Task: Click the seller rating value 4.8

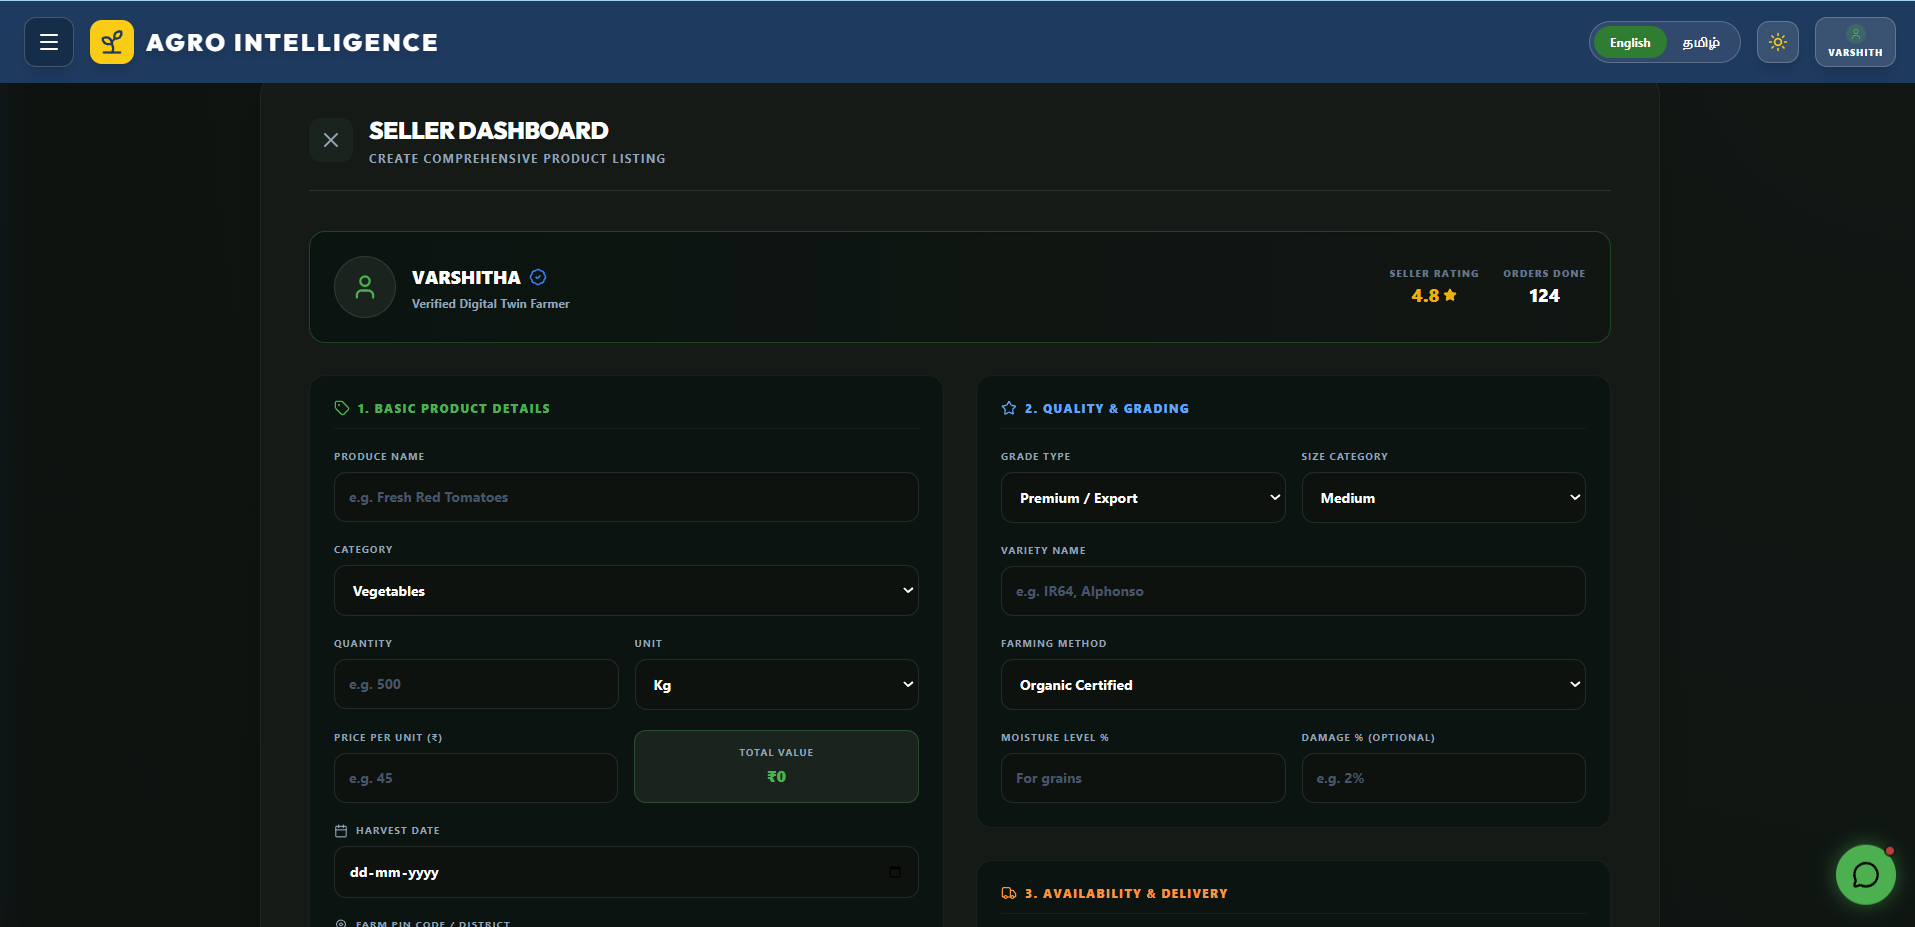Action: pyautogui.click(x=1425, y=295)
